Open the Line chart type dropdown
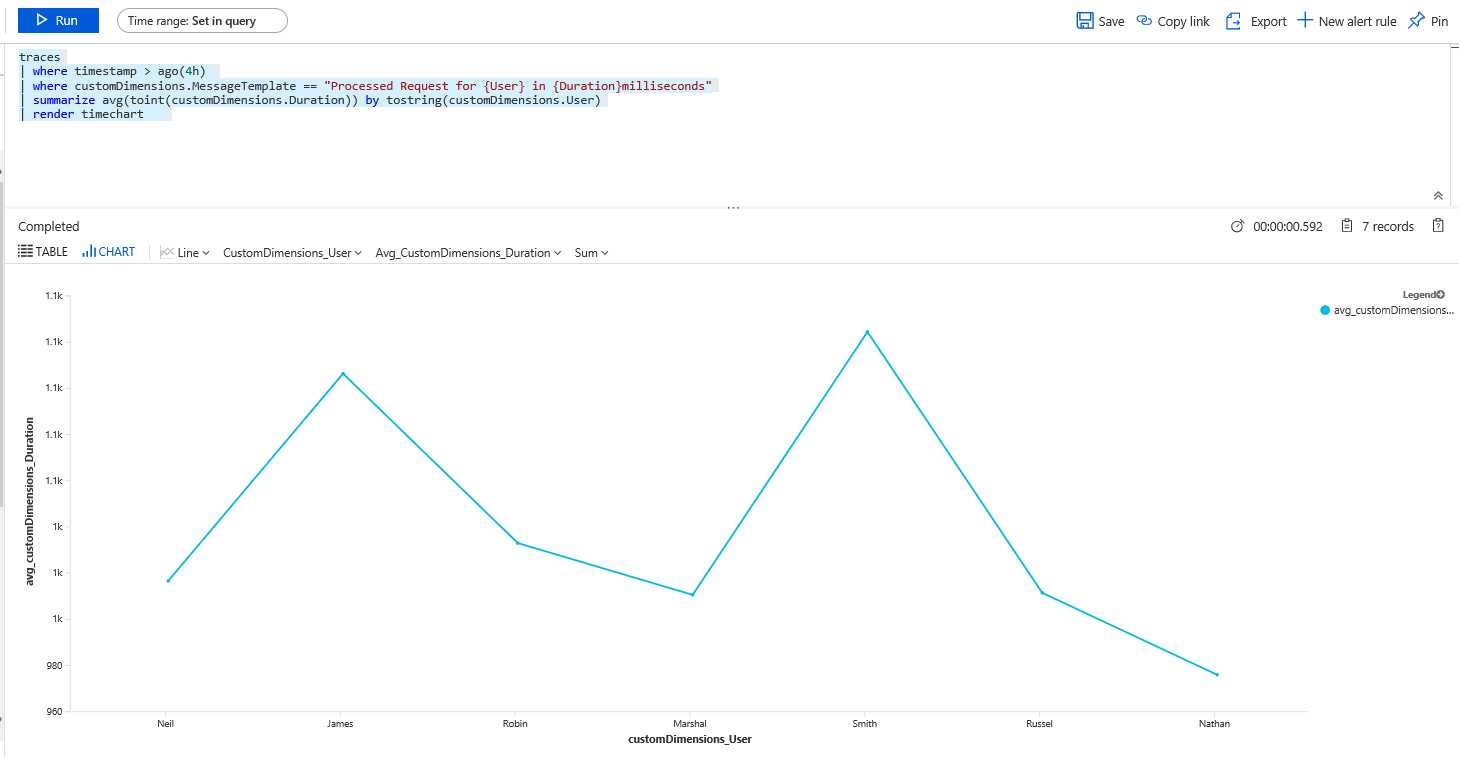 (185, 253)
